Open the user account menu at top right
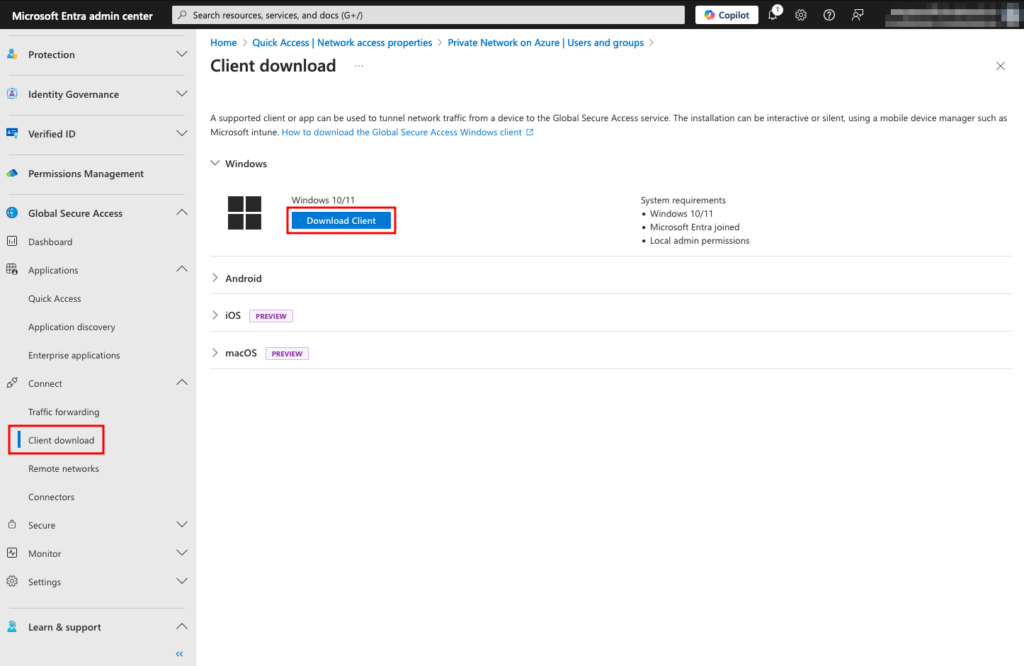Image resolution: width=1024 pixels, height=666 pixels. click(952, 15)
